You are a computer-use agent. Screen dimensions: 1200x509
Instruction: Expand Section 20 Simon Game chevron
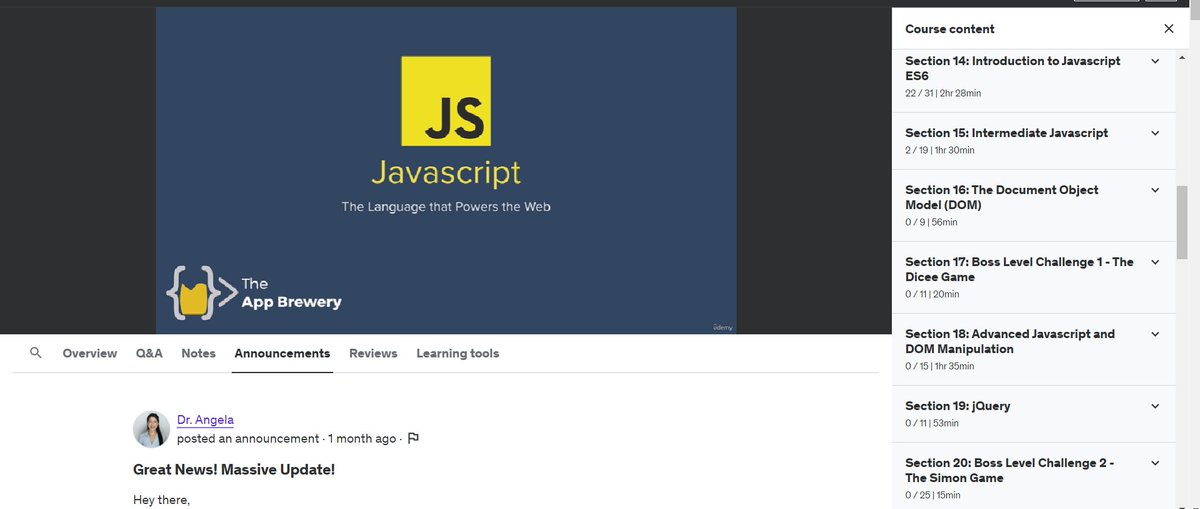pyautogui.click(x=1155, y=463)
